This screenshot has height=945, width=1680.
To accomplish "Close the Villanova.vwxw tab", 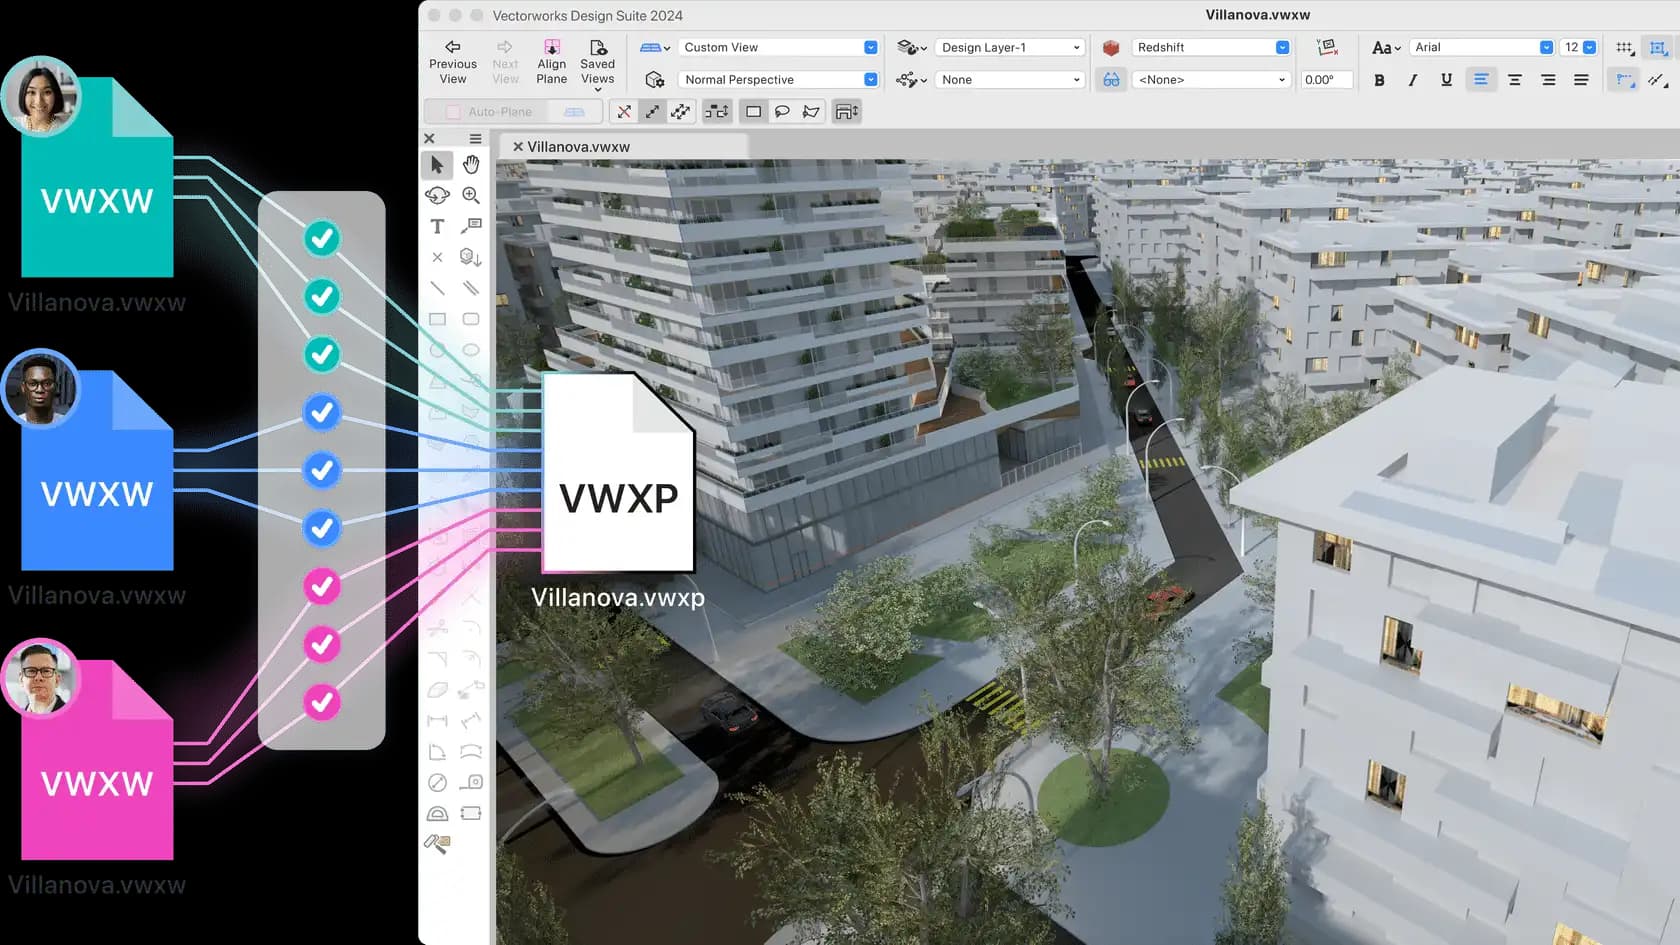I will coord(518,147).
